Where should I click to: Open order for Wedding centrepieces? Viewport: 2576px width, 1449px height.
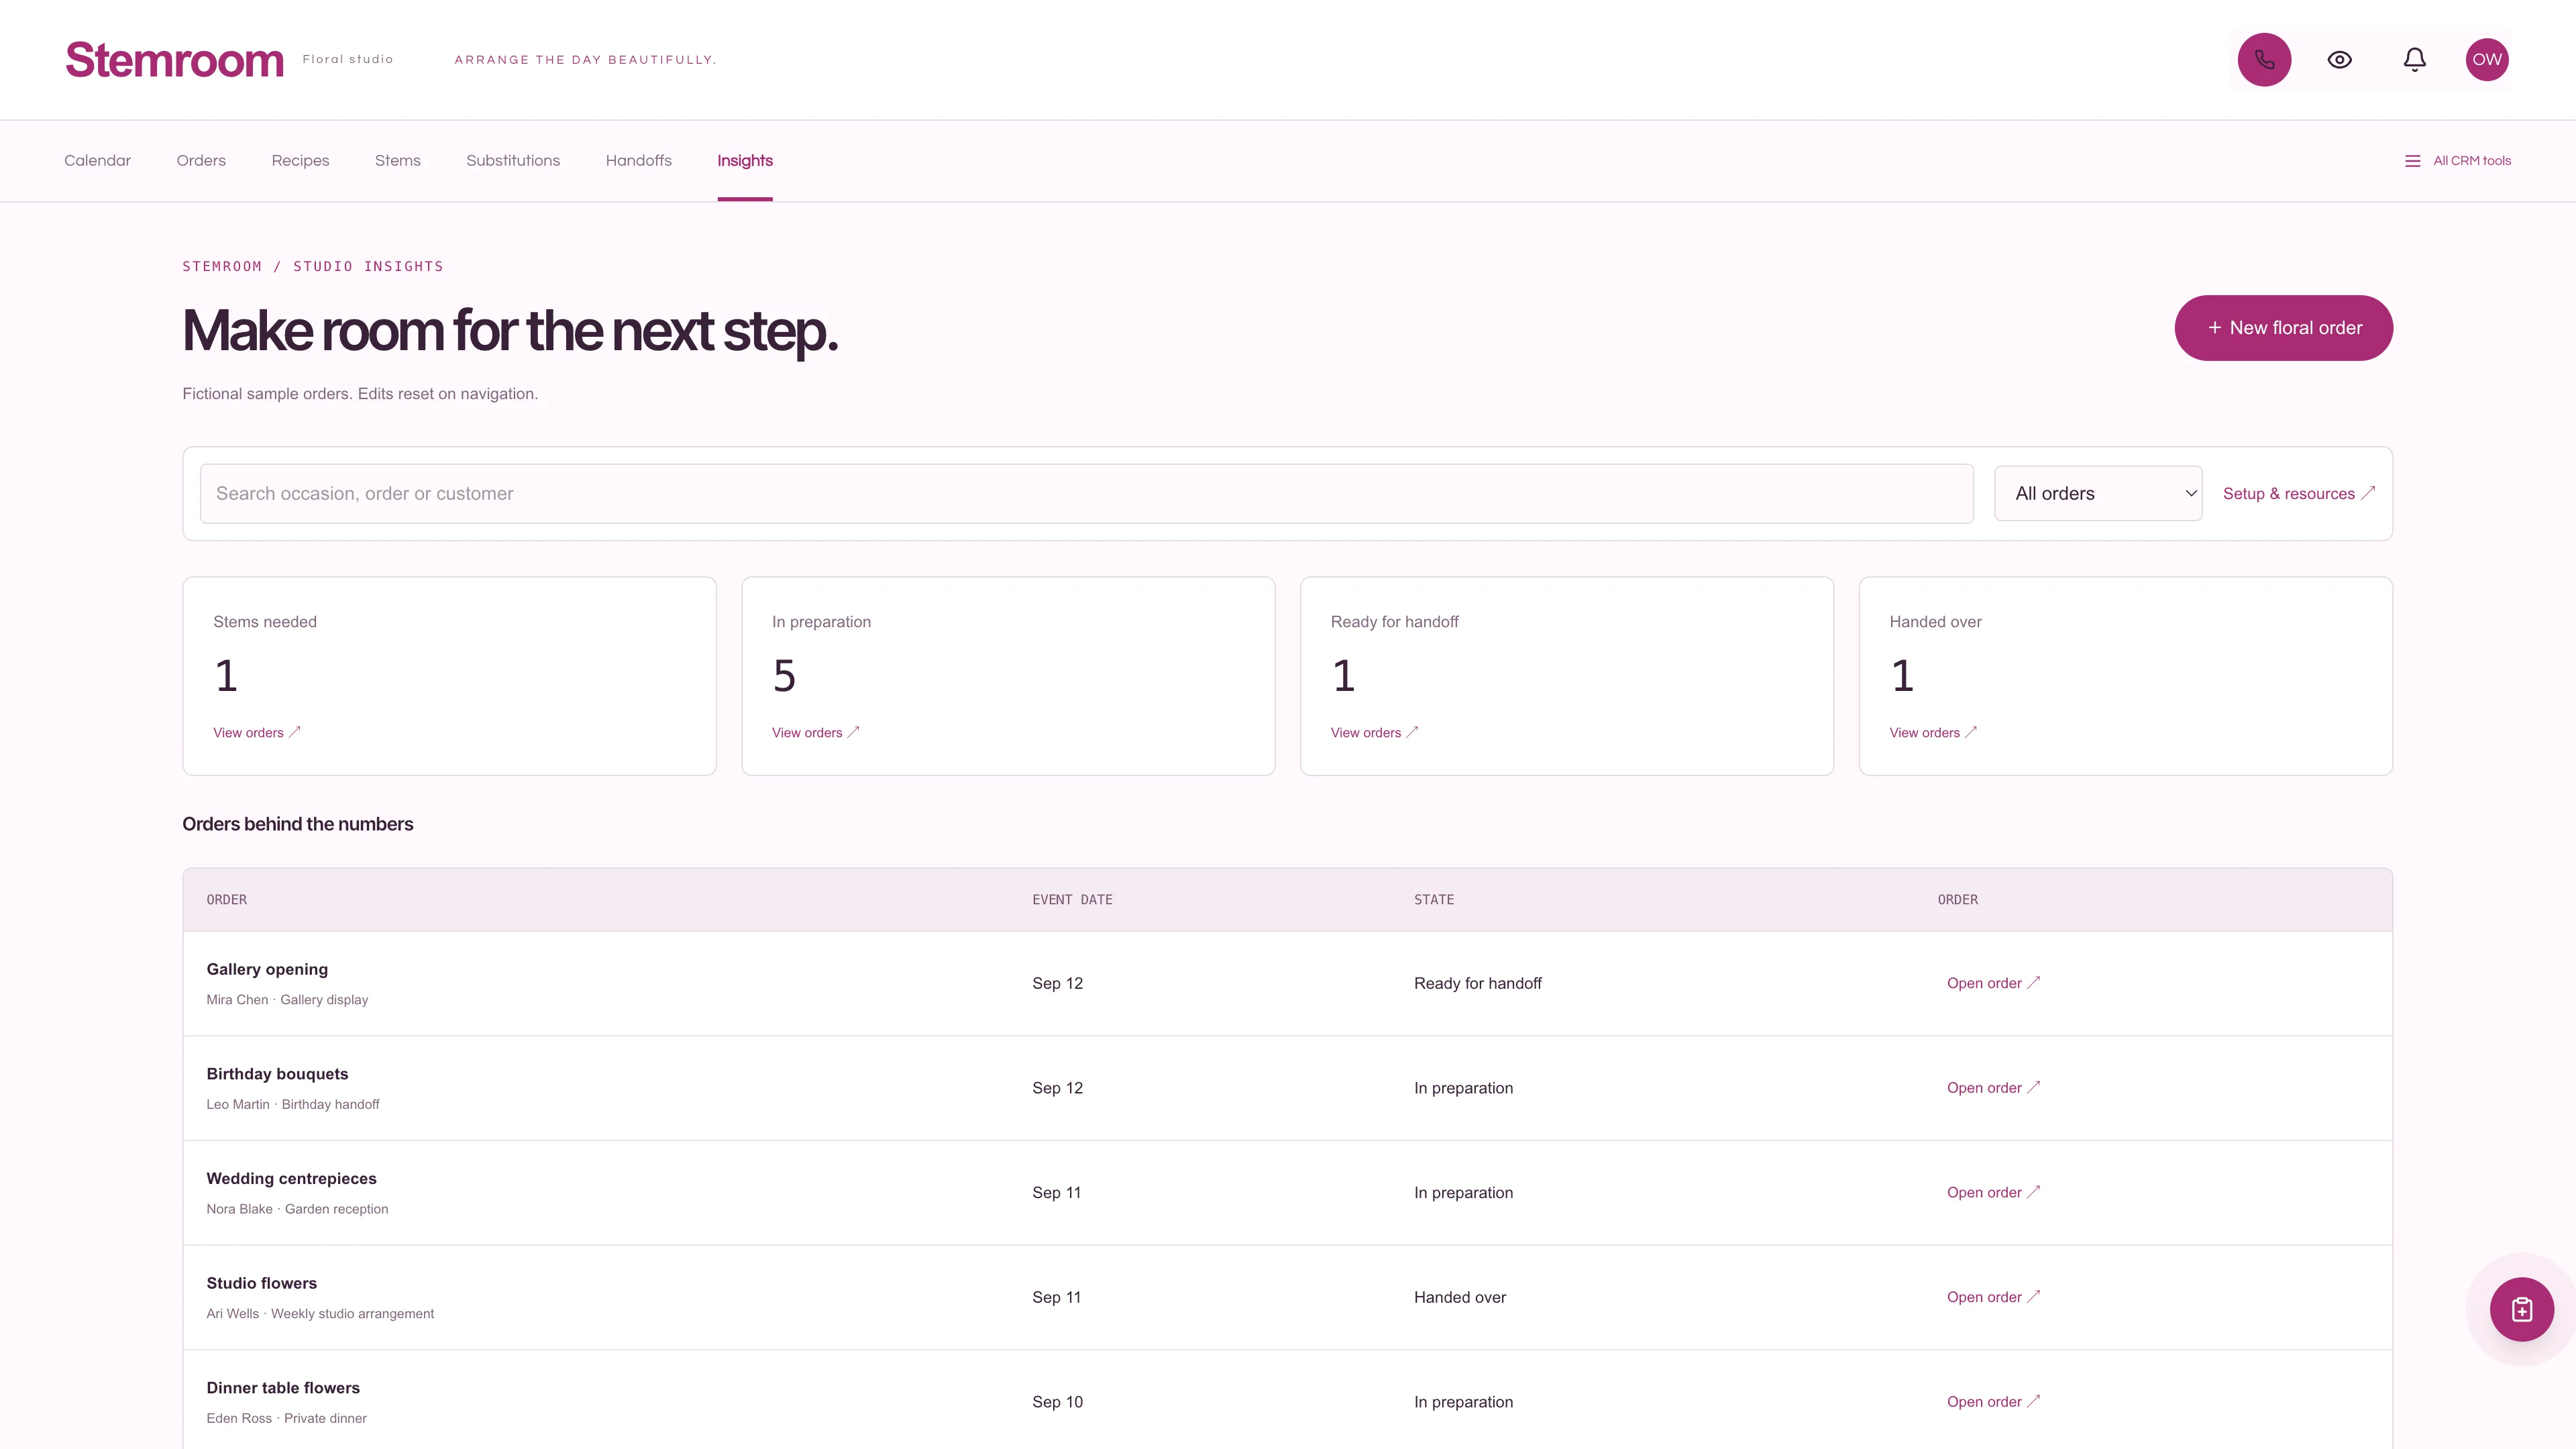tap(1993, 1193)
